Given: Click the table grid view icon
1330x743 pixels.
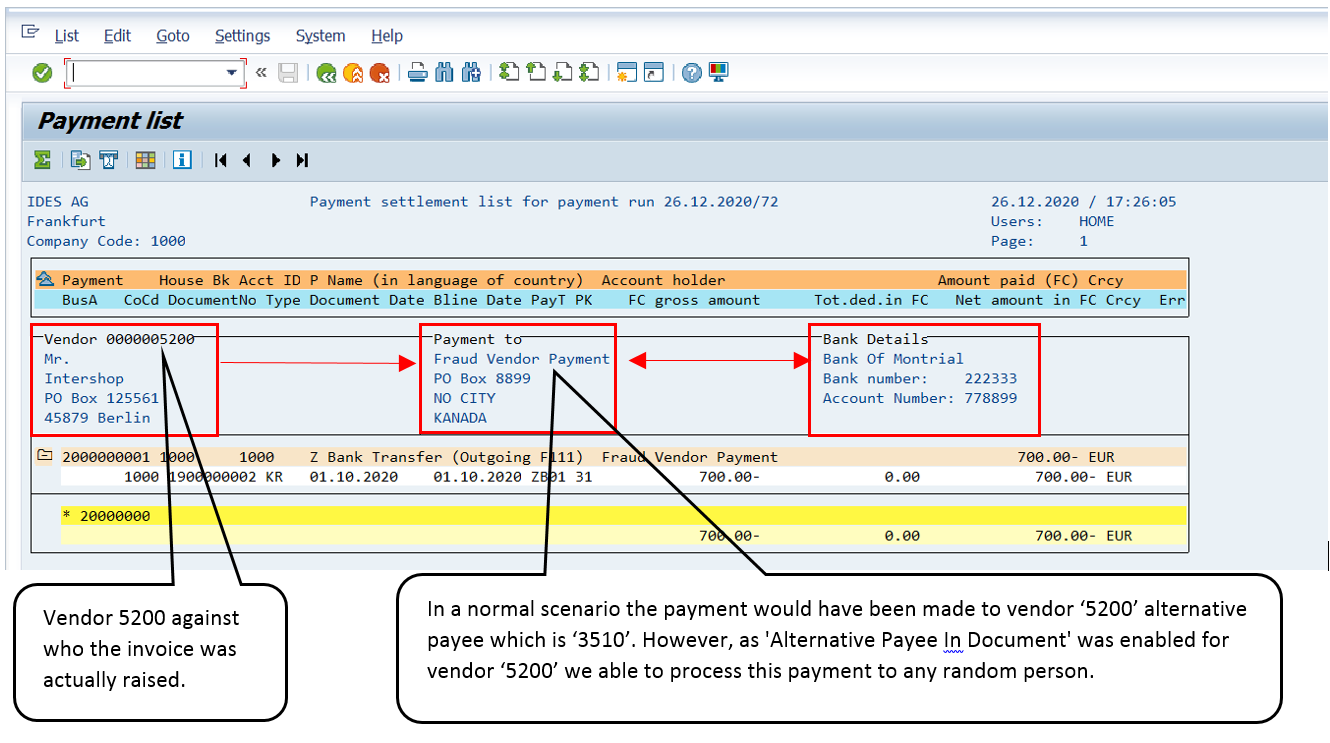Looking at the screenshot, I should [x=145, y=160].
